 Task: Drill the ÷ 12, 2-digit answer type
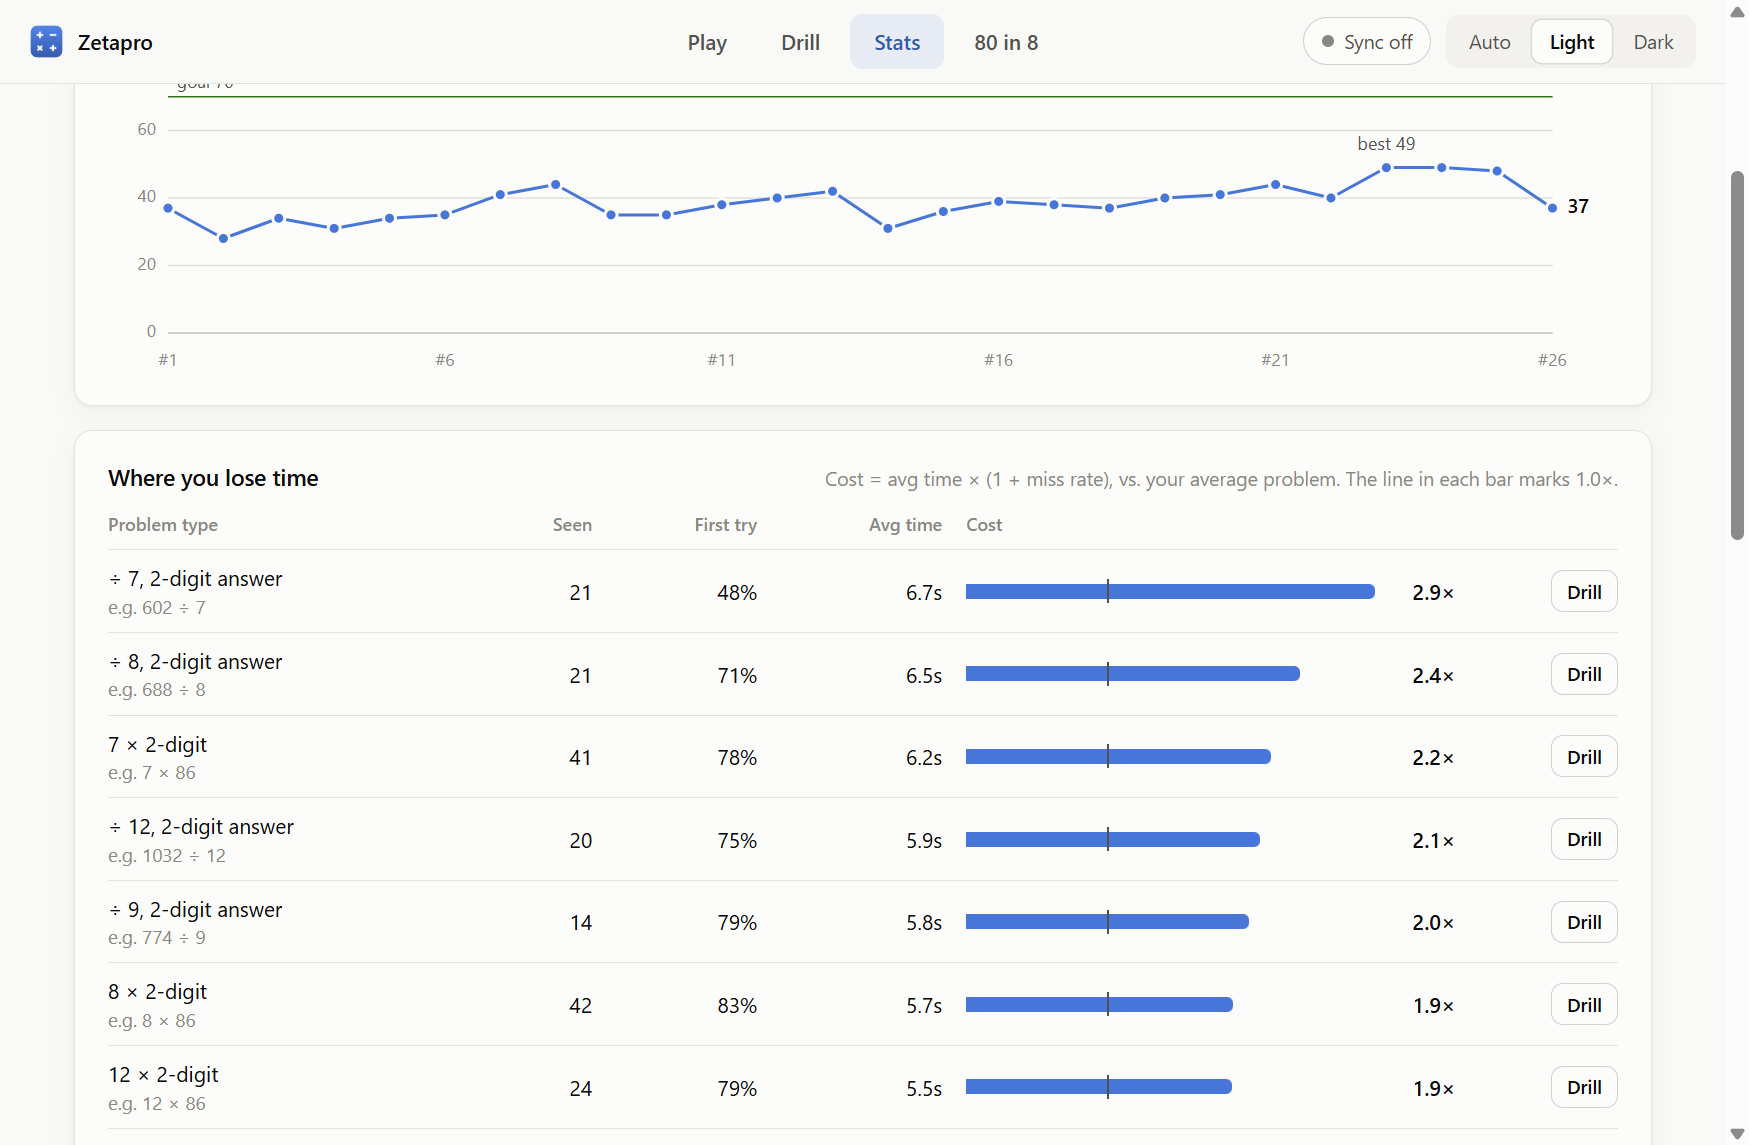pos(1584,840)
